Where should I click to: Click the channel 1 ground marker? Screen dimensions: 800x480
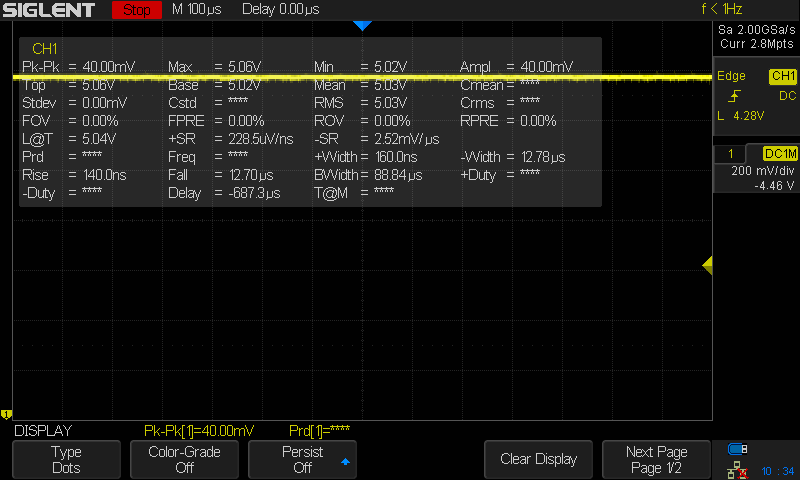[6, 414]
